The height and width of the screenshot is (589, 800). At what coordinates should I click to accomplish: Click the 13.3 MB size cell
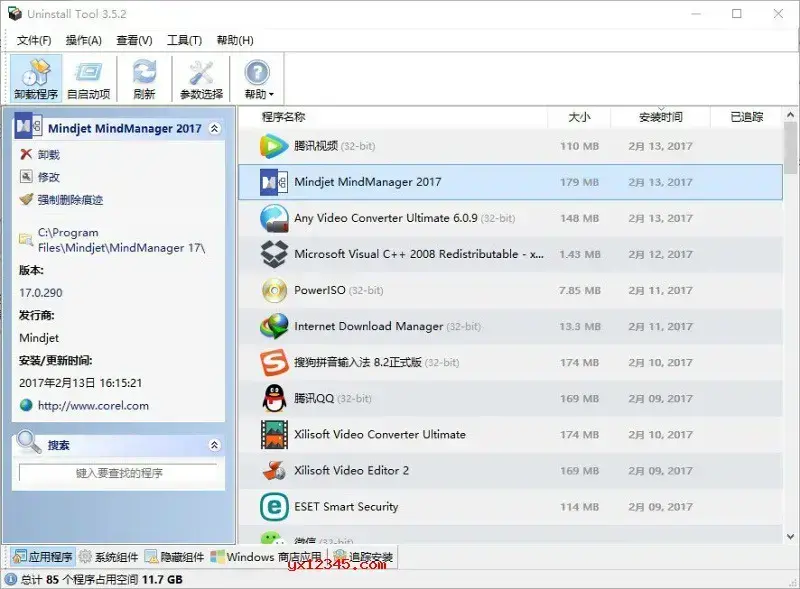pos(580,326)
